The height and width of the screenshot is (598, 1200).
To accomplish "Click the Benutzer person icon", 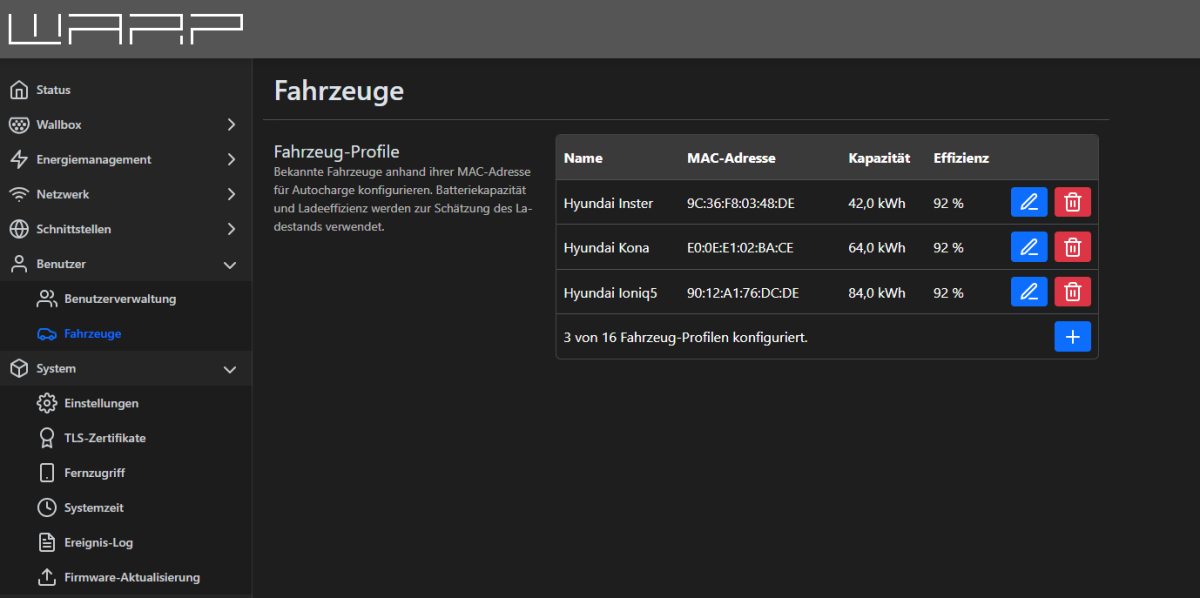I will 19,264.
